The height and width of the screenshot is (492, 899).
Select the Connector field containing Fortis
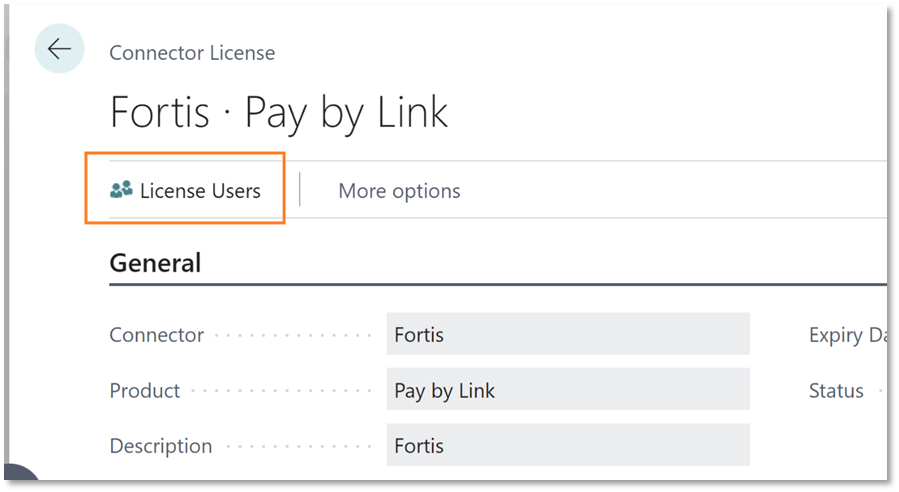tap(568, 334)
